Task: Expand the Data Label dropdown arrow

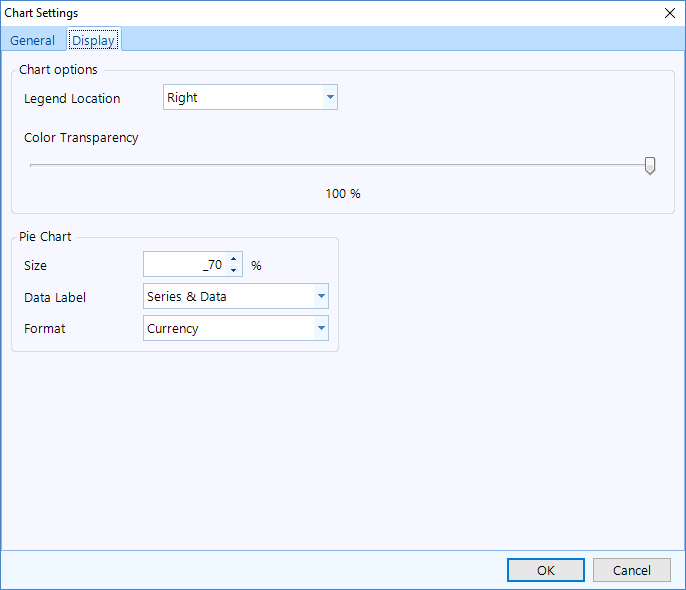Action: pyautogui.click(x=321, y=296)
